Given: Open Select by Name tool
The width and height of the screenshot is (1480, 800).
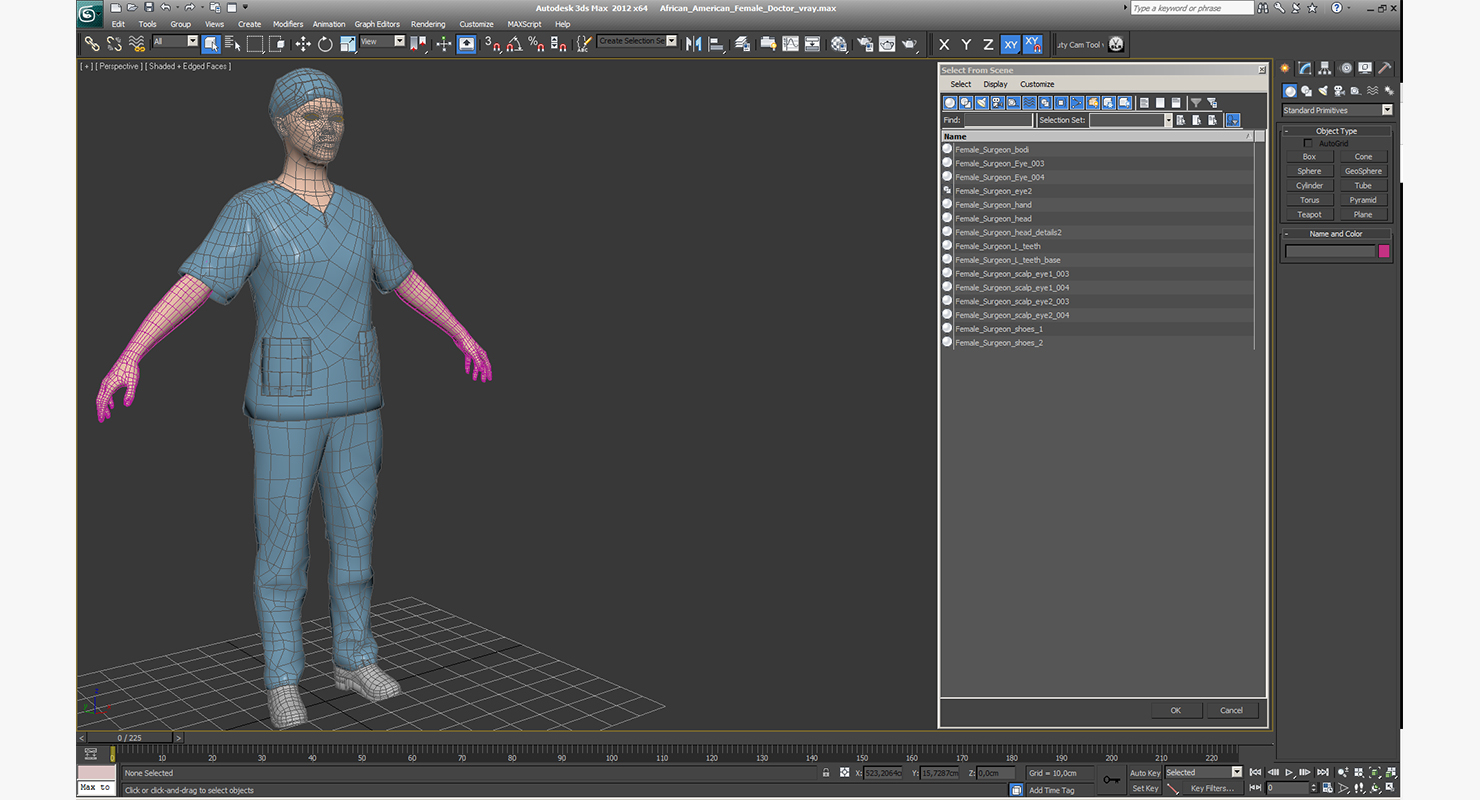Looking at the screenshot, I should pyautogui.click(x=233, y=44).
